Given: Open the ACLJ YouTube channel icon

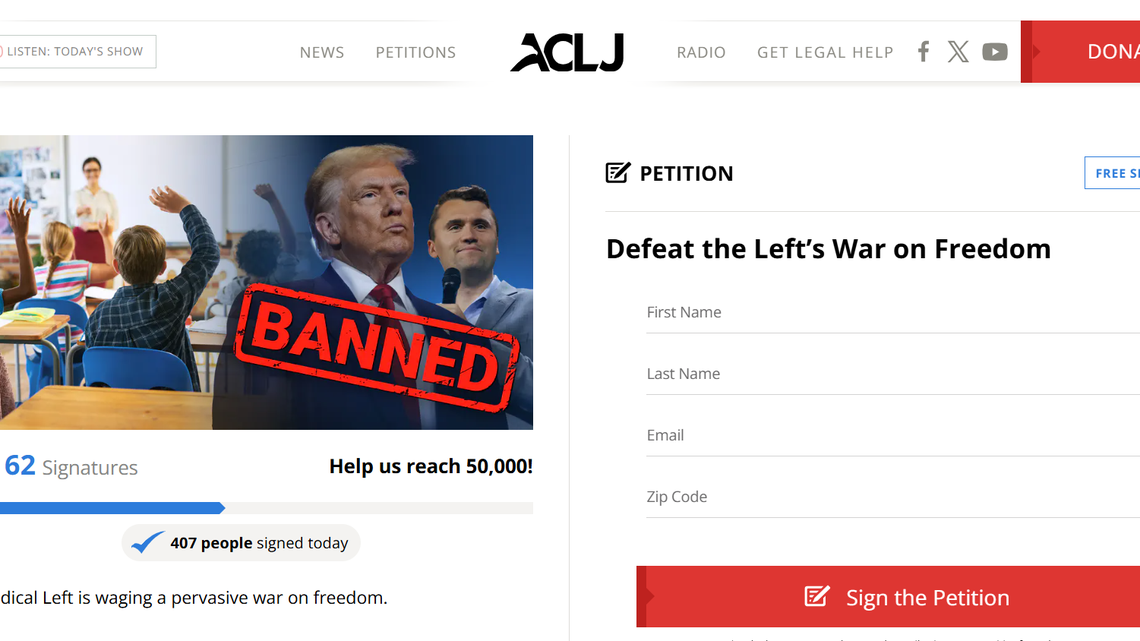Looking at the screenshot, I should point(994,51).
